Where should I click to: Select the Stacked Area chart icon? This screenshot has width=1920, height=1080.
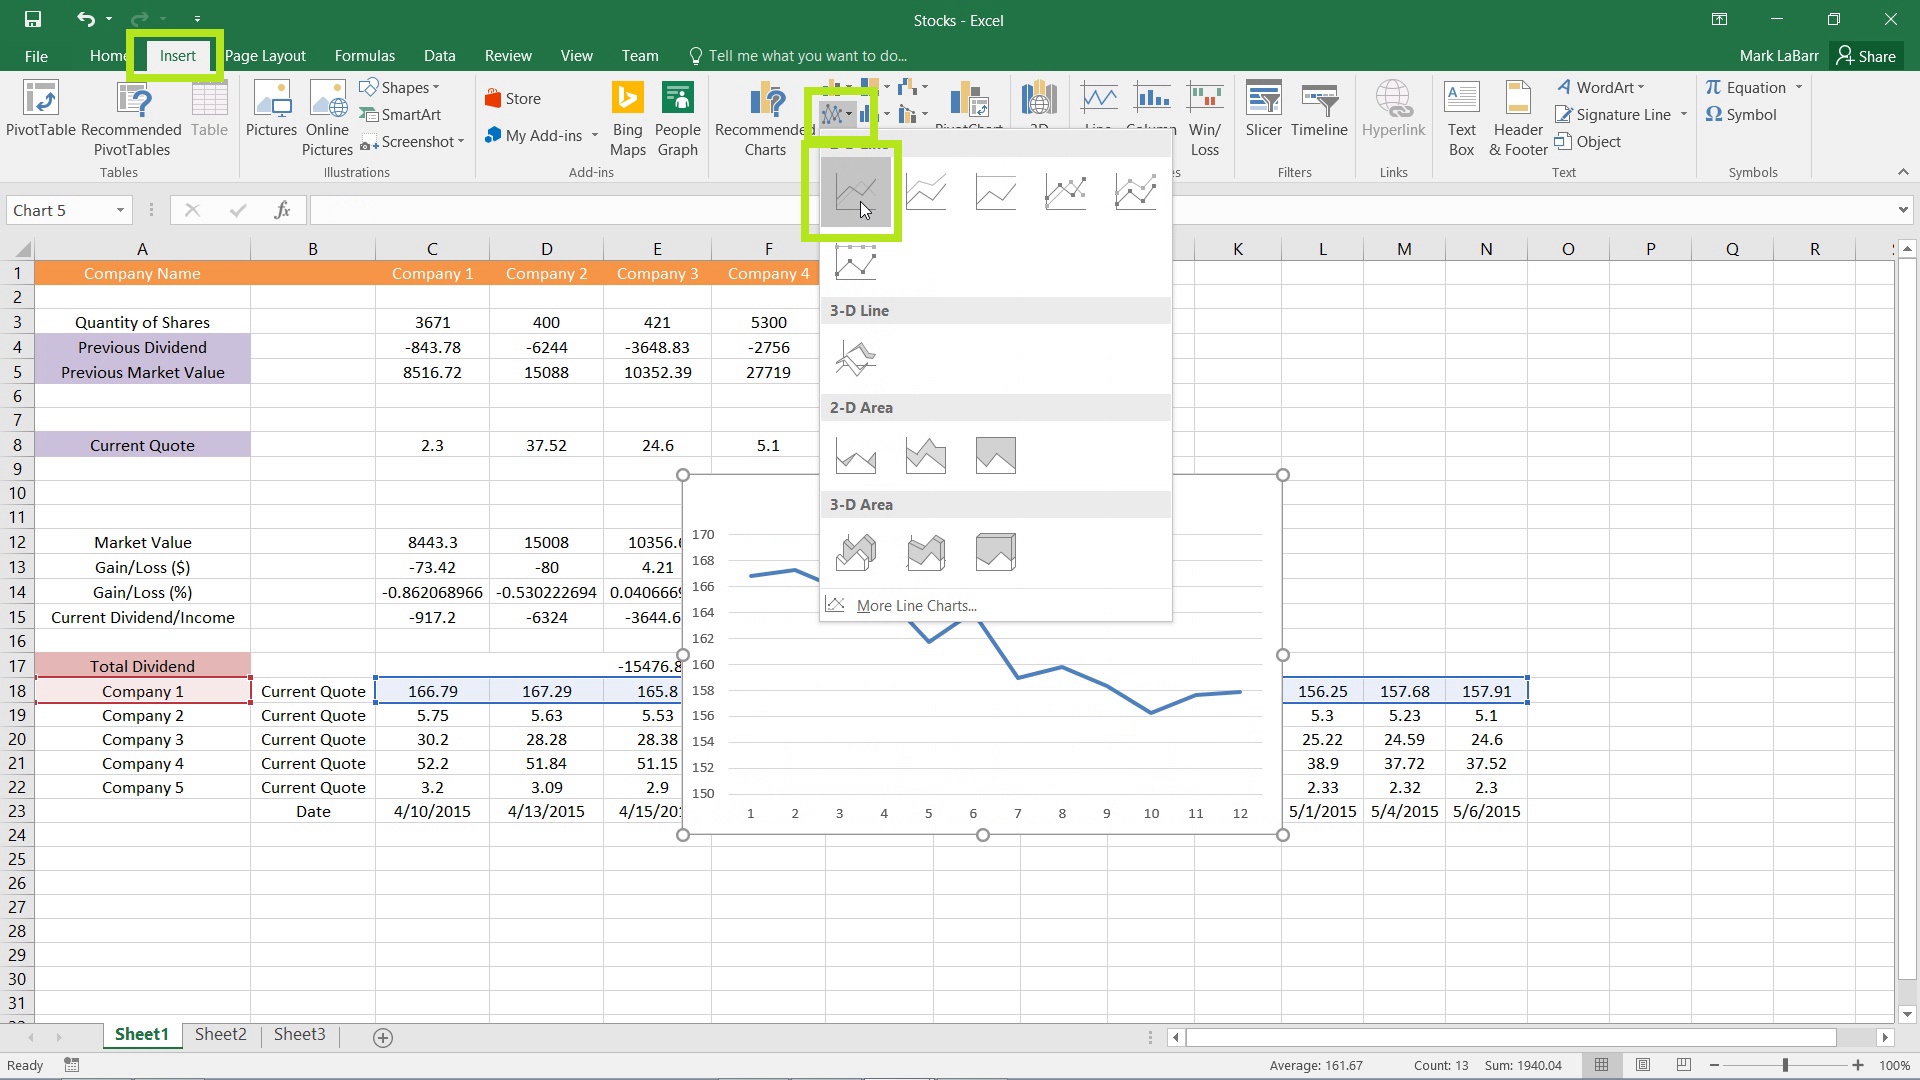pos(926,455)
